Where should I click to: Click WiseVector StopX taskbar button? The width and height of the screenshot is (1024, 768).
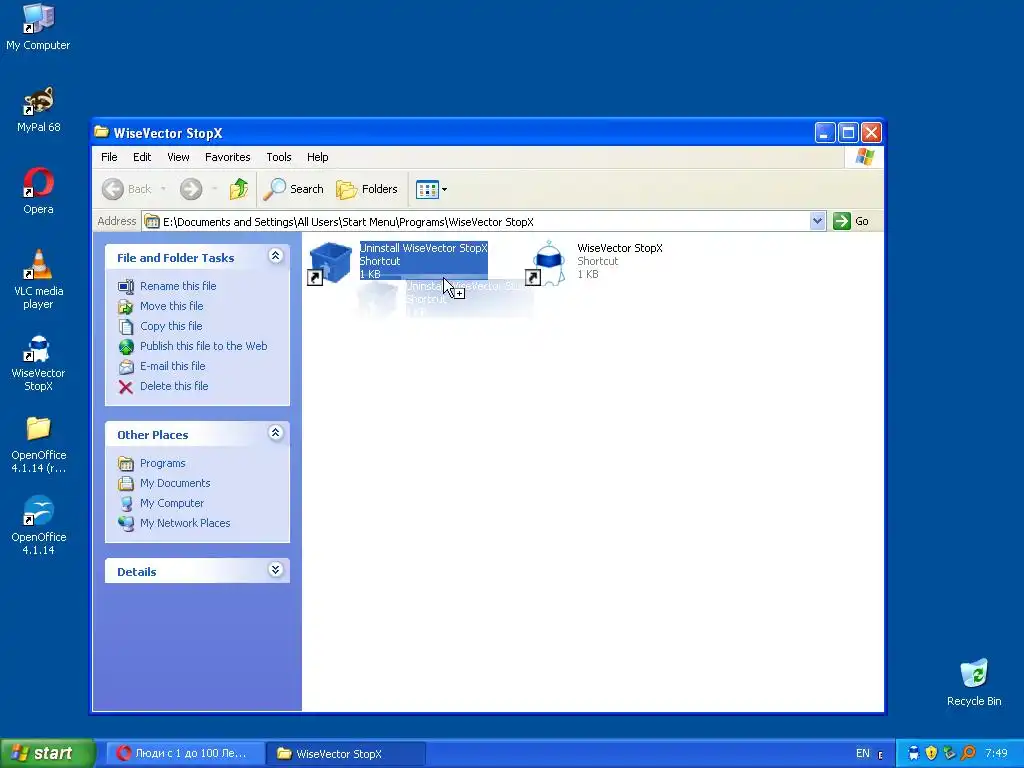point(345,754)
